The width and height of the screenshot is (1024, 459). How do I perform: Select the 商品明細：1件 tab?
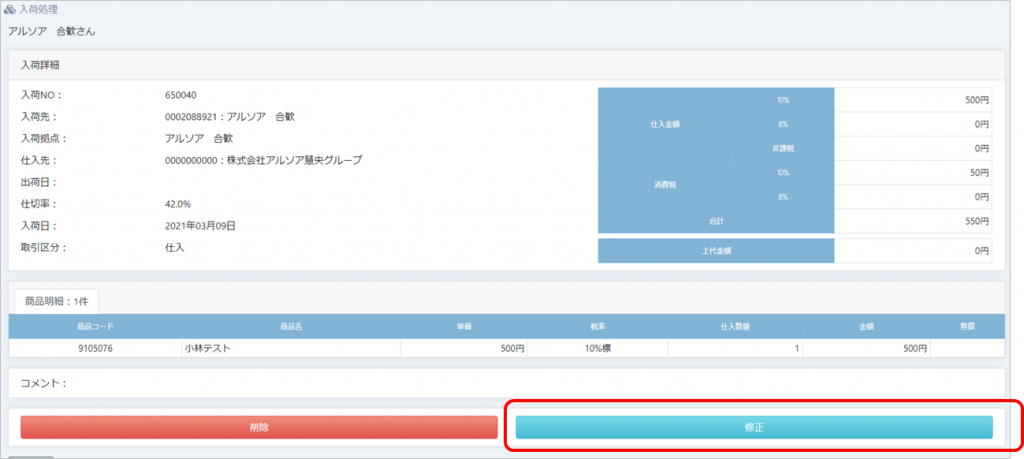[54, 300]
